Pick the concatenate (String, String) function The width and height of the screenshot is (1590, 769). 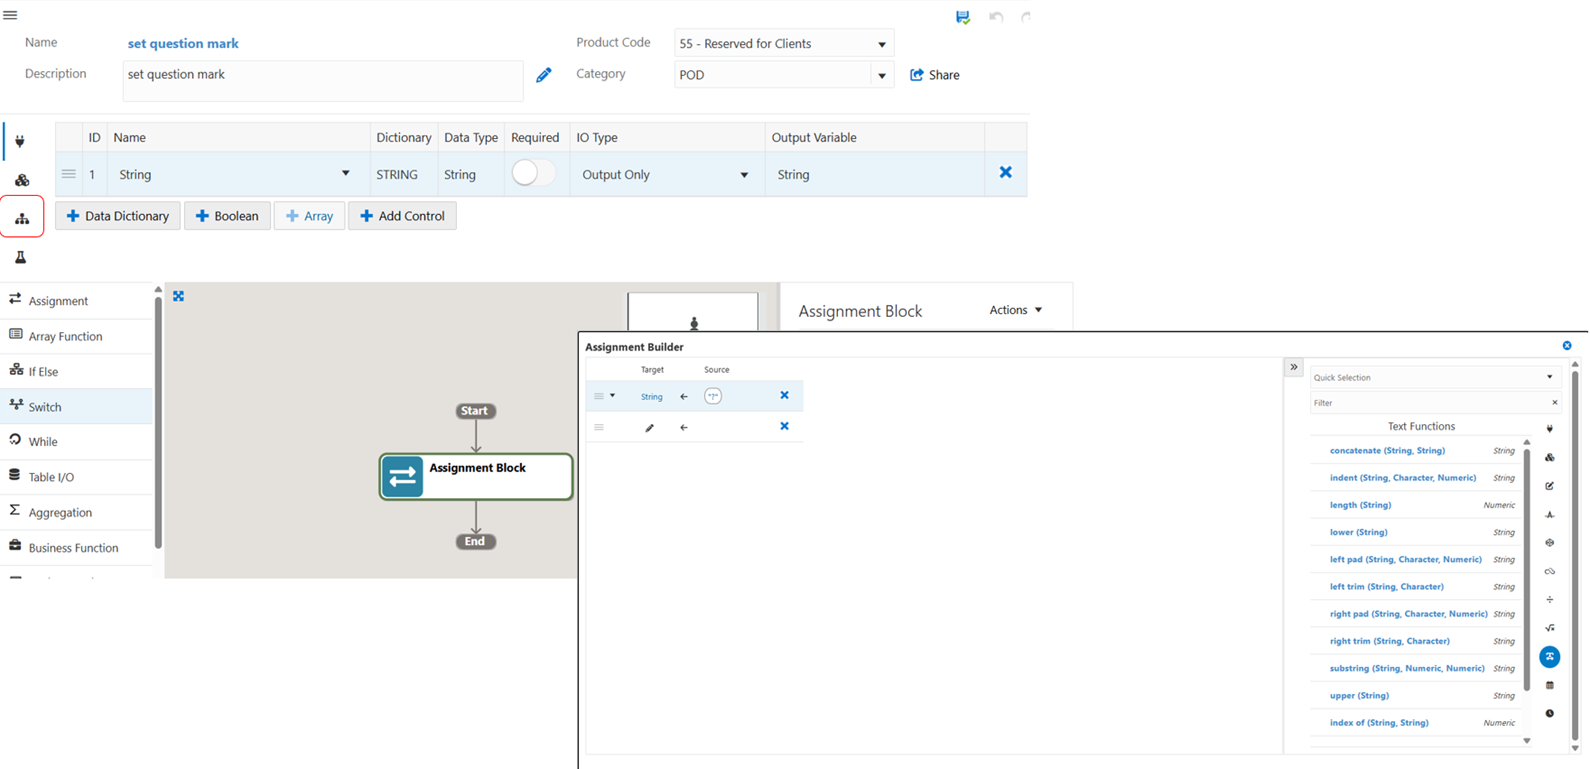[x=1387, y=451]
